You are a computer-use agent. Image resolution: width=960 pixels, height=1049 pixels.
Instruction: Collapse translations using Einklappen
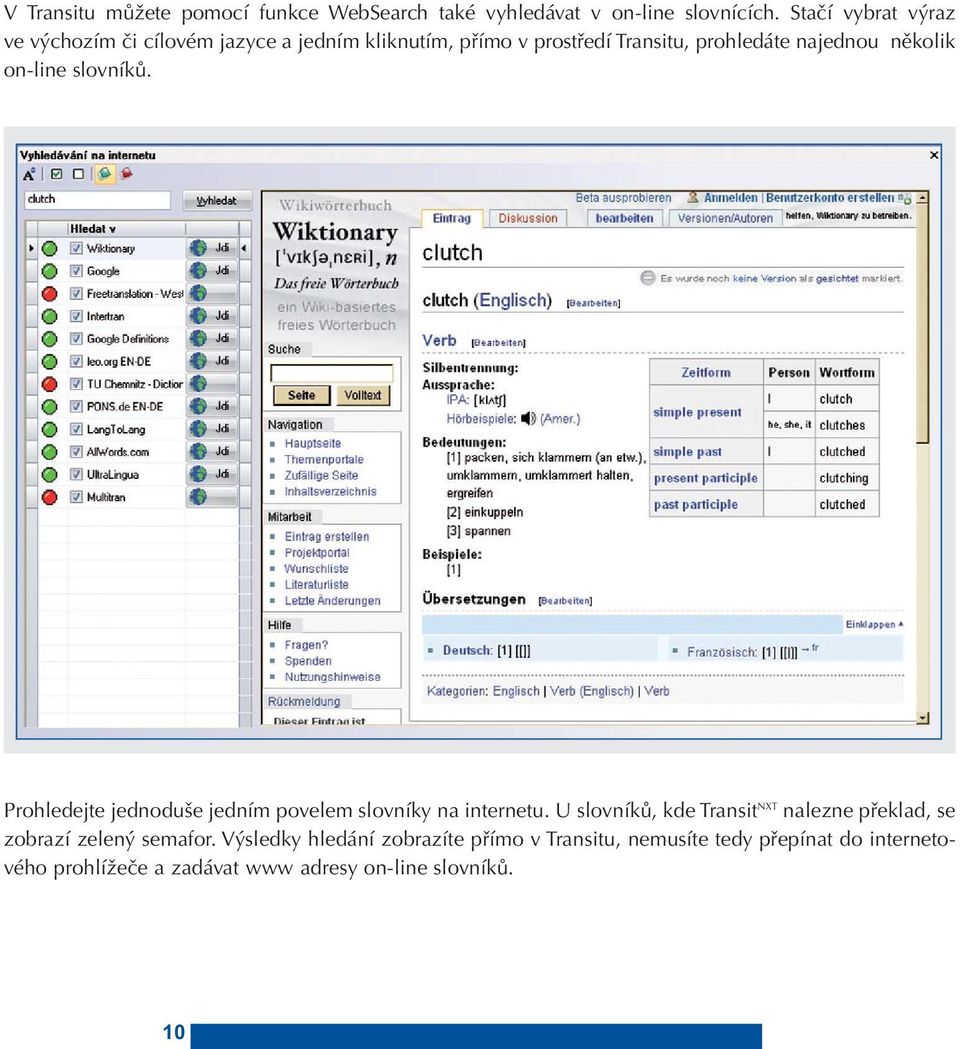[x=874, y=624]
